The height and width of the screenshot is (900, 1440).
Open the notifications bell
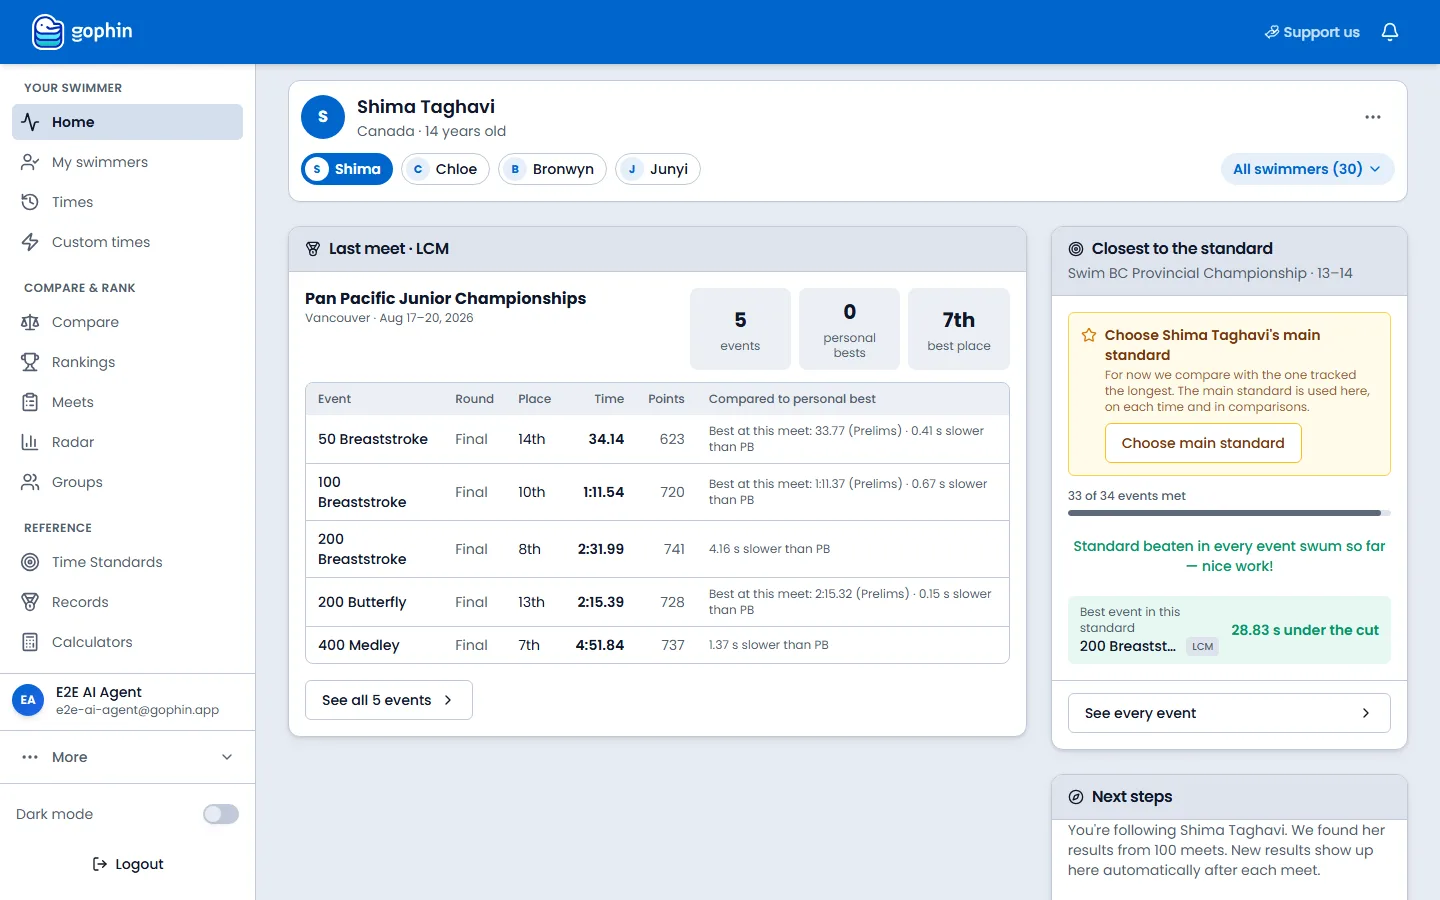(1390, 32)
